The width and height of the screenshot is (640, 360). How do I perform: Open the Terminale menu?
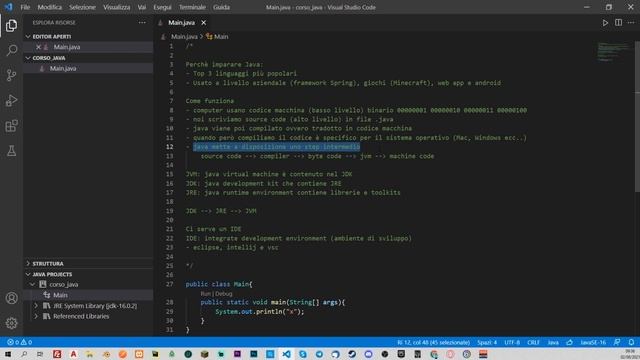[x=192, y=7]
